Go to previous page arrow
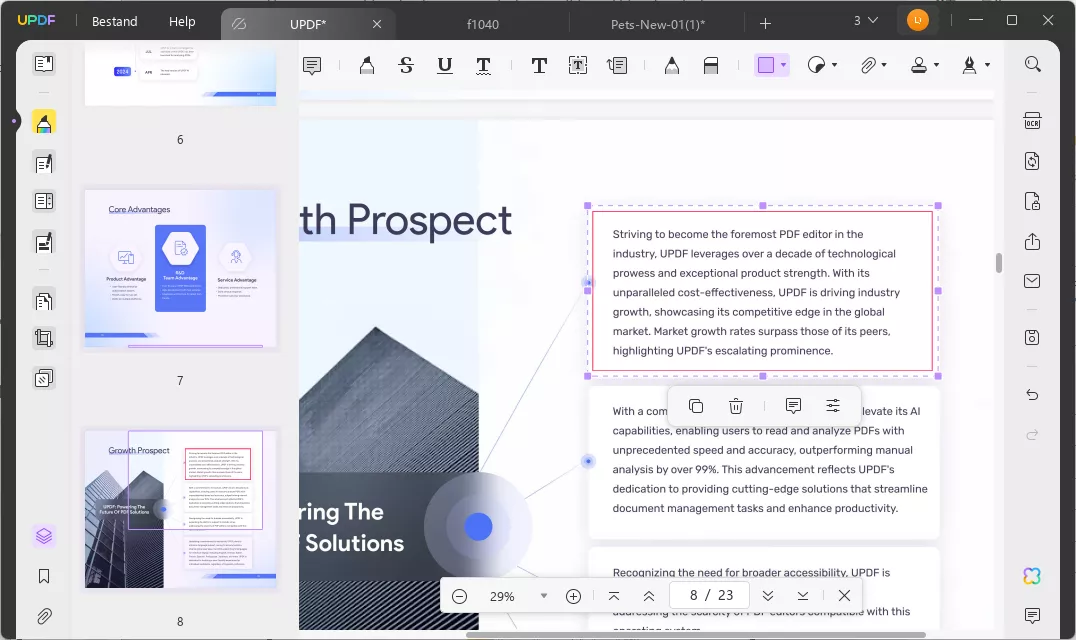Image resolution: width=1076 pixels, height=640 pixels. click(x=648, y=596)
